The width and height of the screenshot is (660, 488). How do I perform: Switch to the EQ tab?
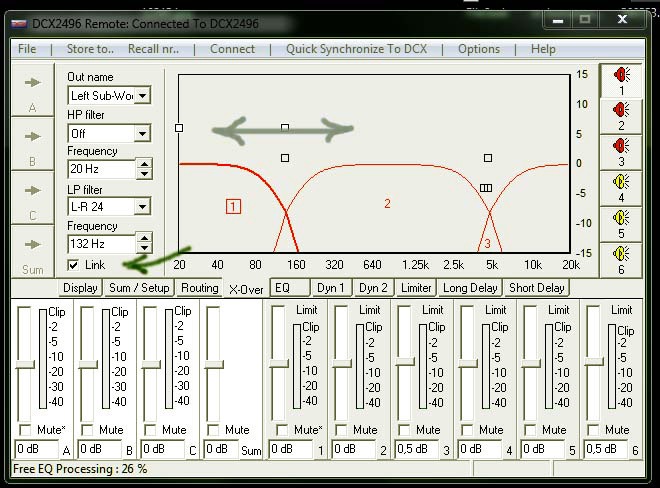click(290, 288)
